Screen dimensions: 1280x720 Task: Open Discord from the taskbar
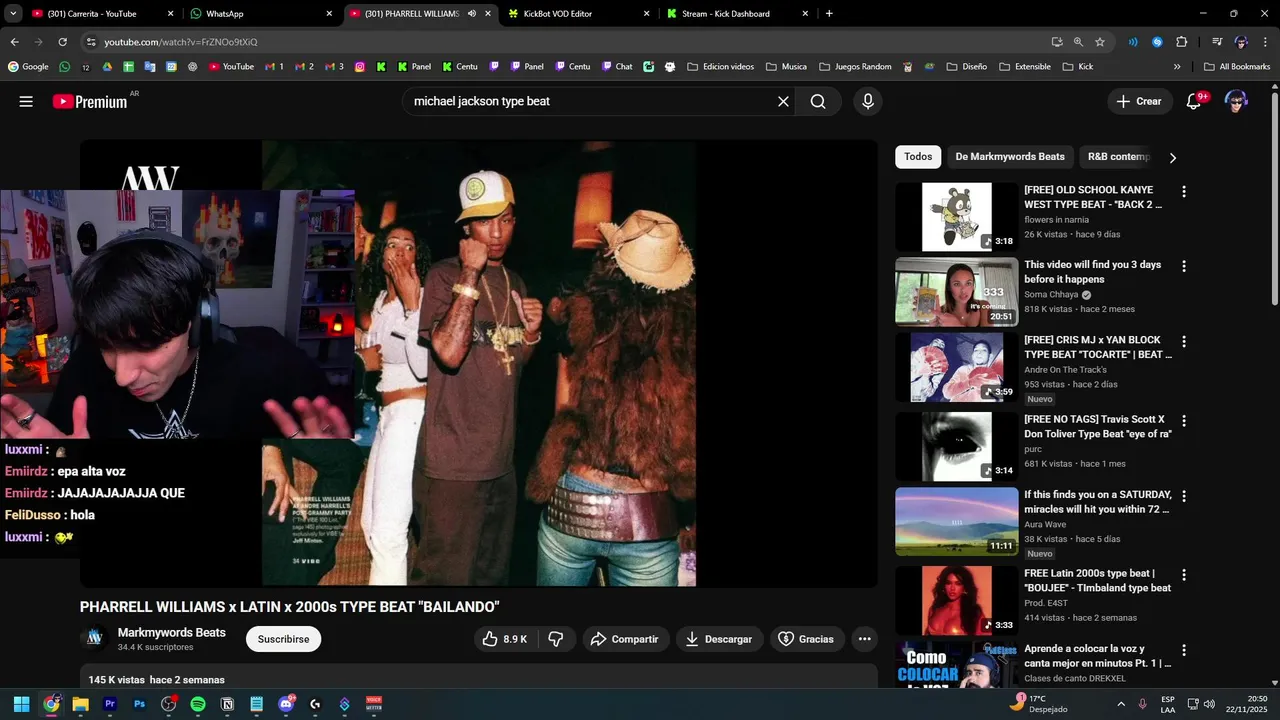286,704
